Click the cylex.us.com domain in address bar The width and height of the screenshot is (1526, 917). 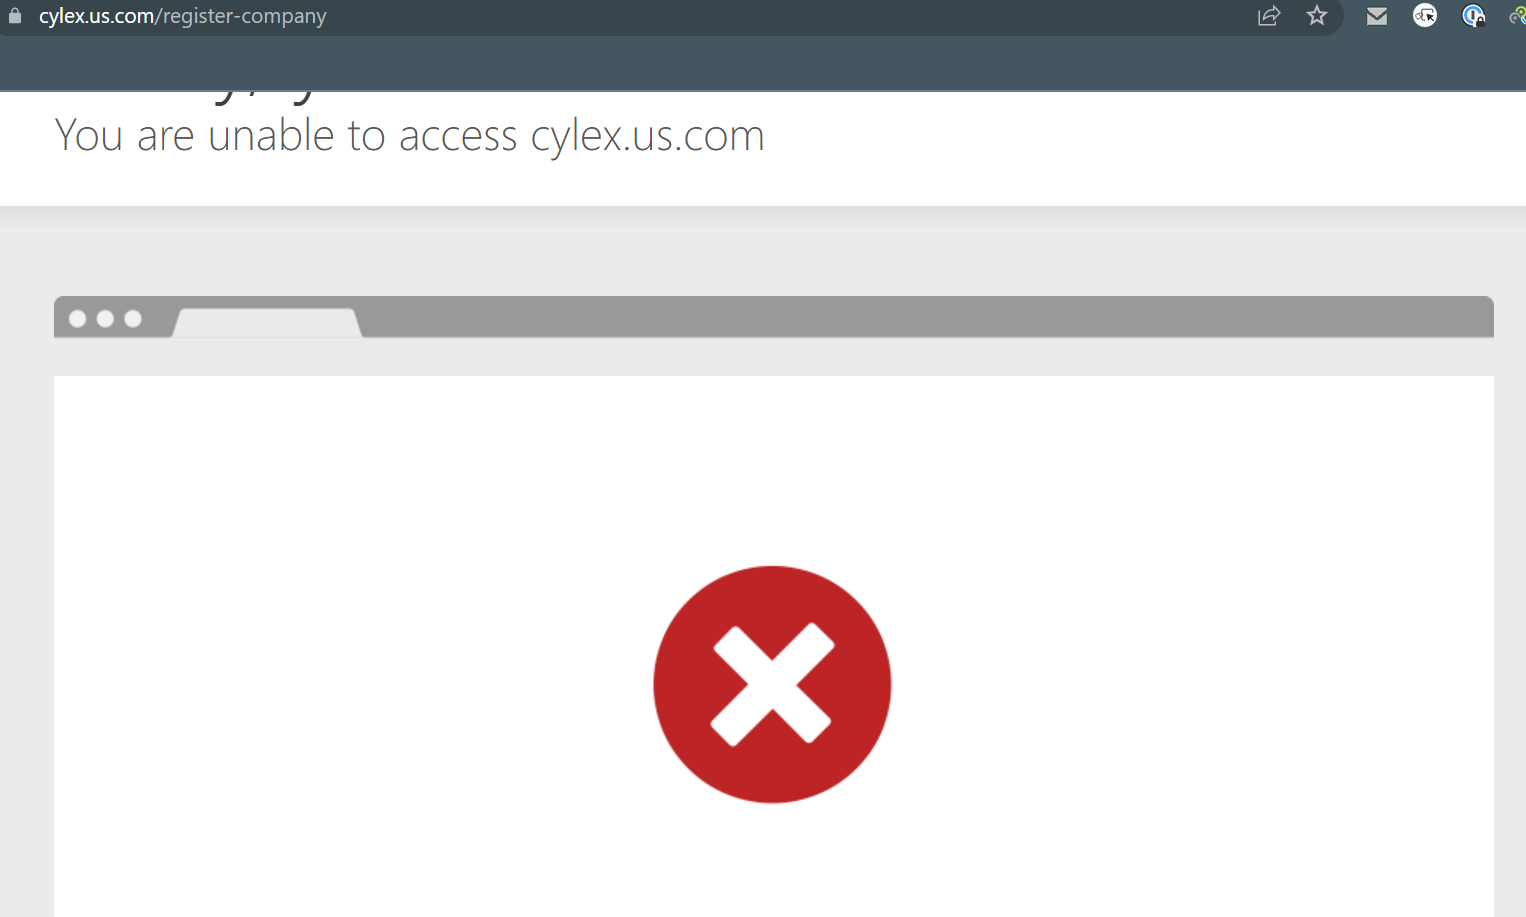96,16
